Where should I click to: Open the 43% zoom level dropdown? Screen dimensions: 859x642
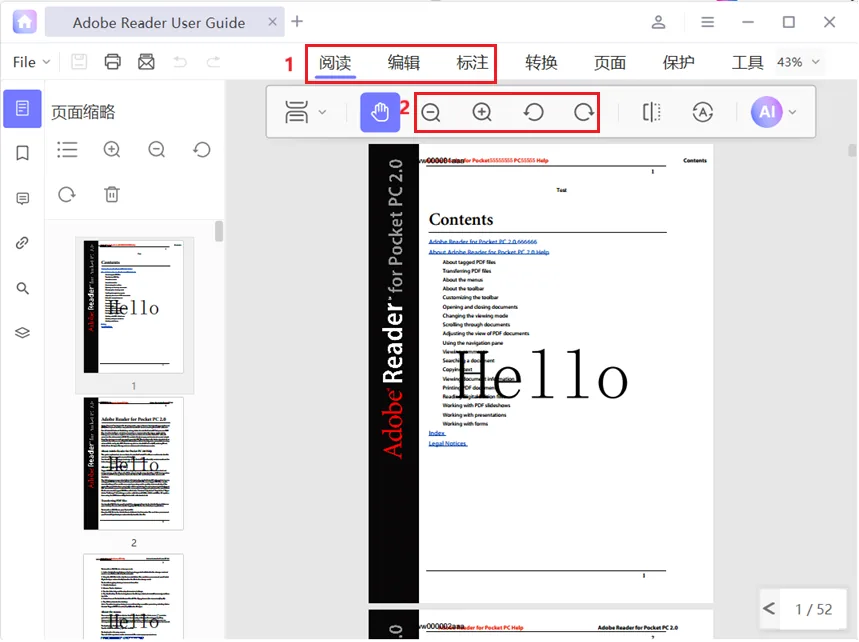pos(798,62)
